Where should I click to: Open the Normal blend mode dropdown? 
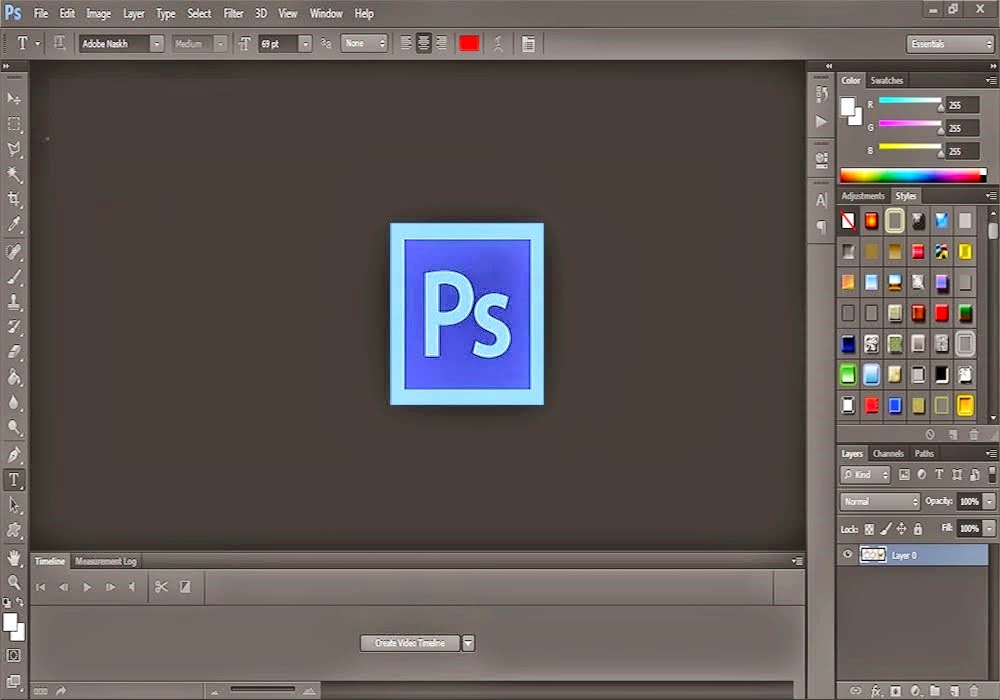pos(880,500)
